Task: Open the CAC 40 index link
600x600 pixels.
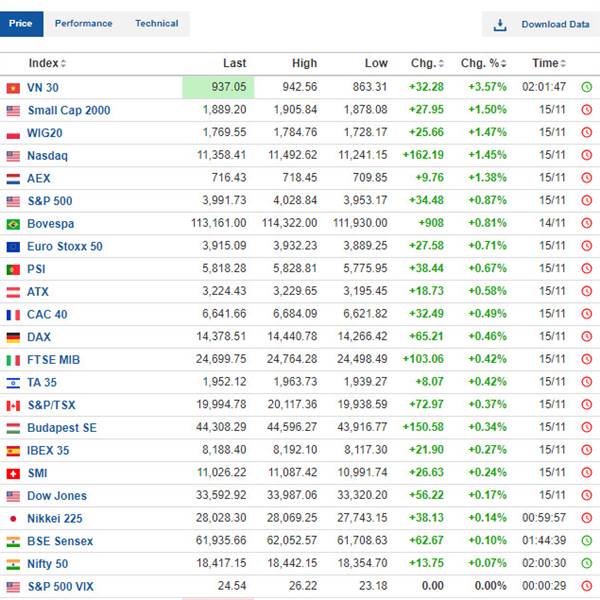Action: click(x=47, y=315)
